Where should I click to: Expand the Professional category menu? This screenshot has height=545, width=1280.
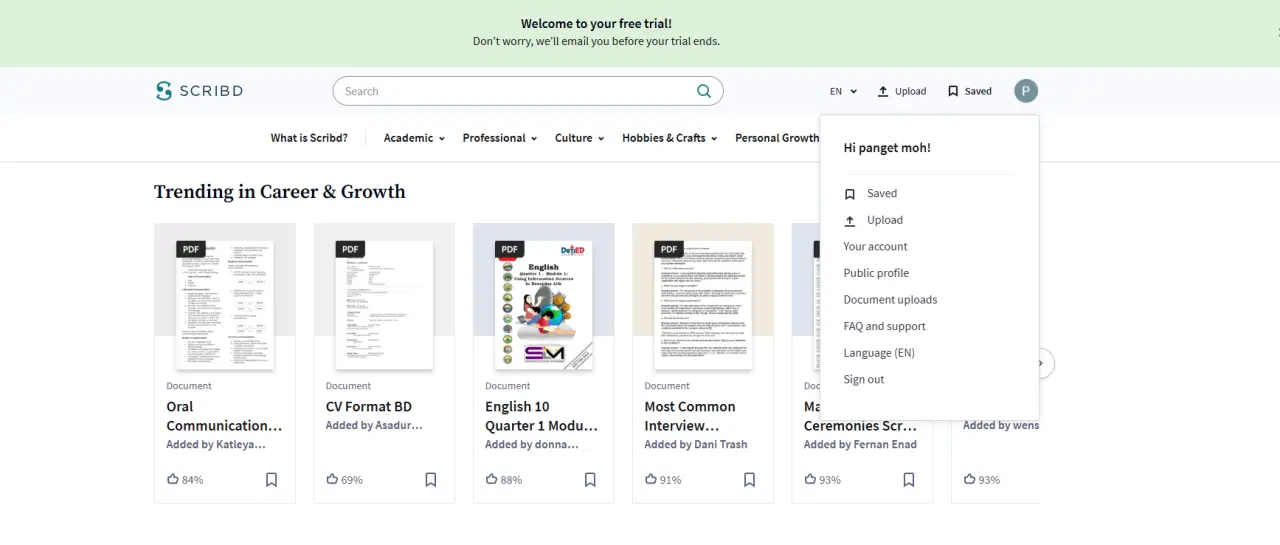500,138
